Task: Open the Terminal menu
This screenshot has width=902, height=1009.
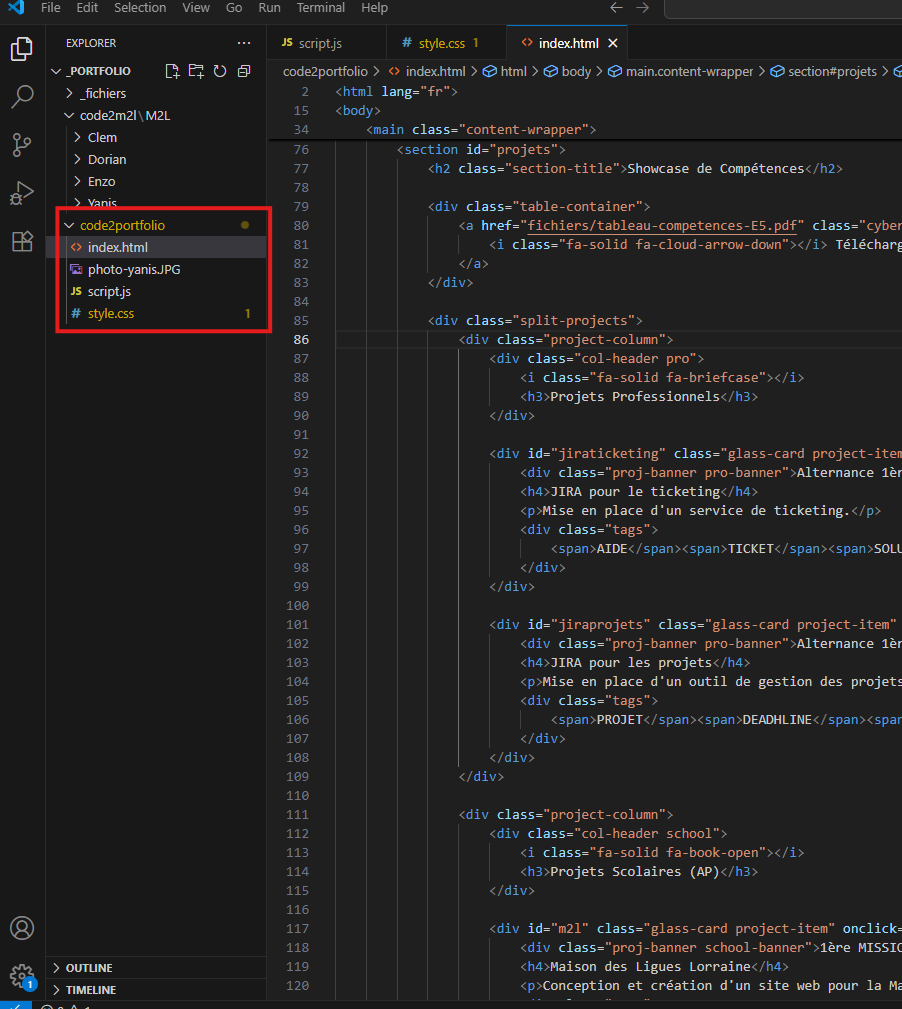Action: pyautogui.click(x=320, y=8)
